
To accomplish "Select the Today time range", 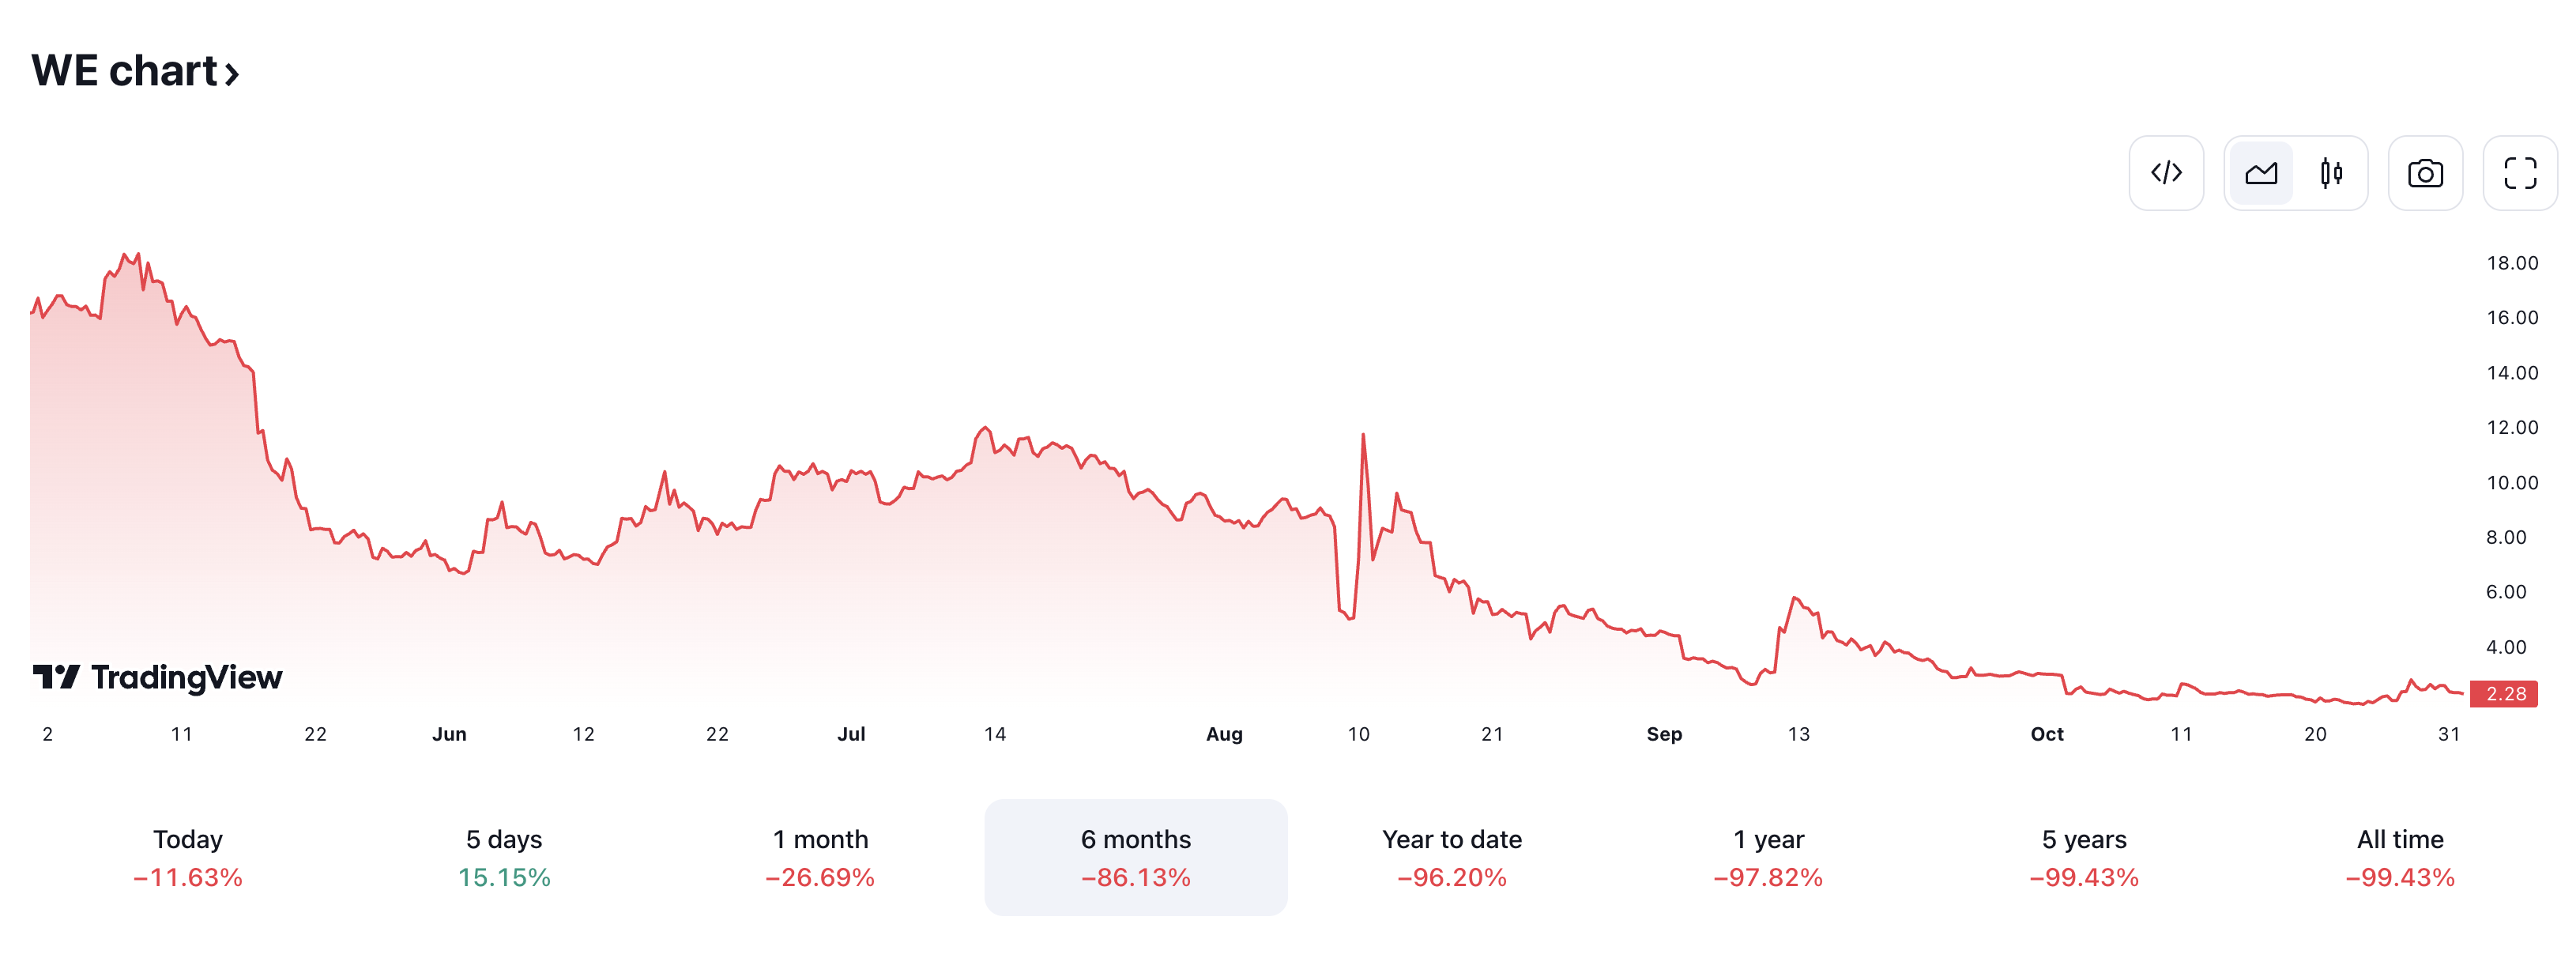I will tap(188, 857).
